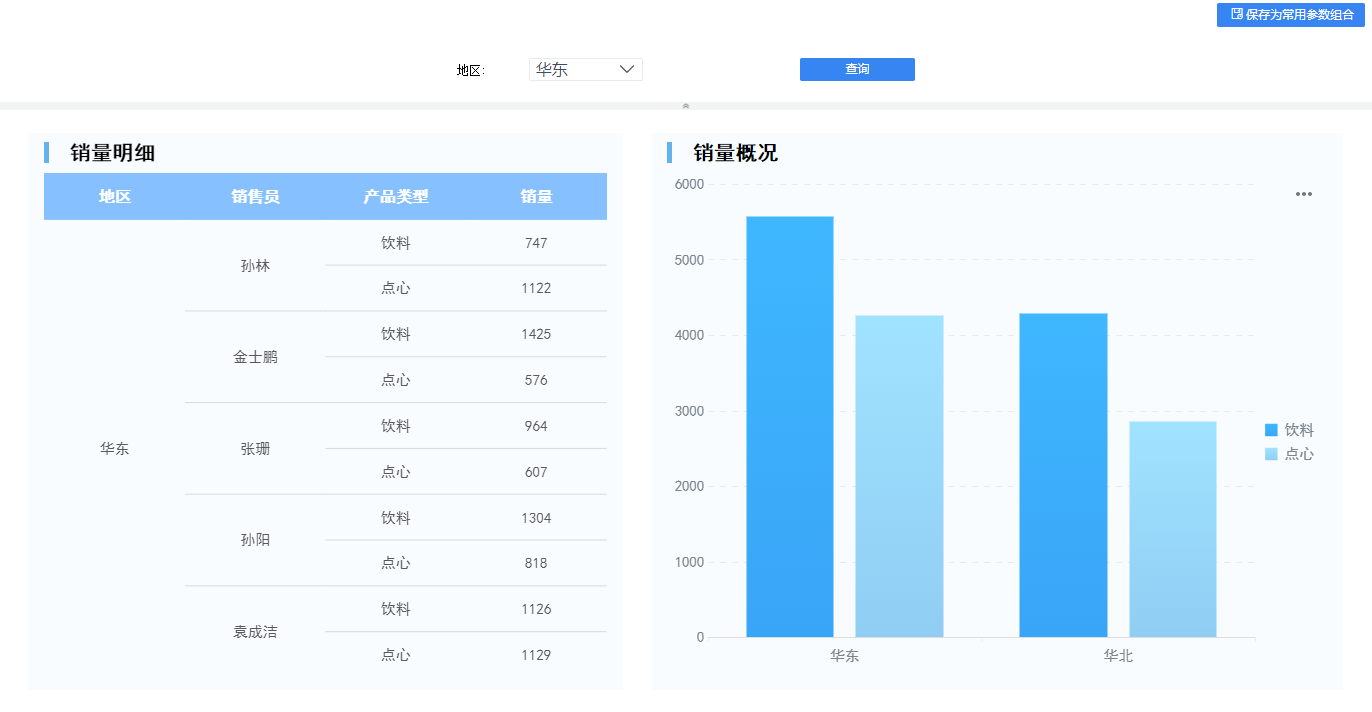Screen dimensions: 1372x712
Task: Click the sales value 1122
Action: (536, 288)
